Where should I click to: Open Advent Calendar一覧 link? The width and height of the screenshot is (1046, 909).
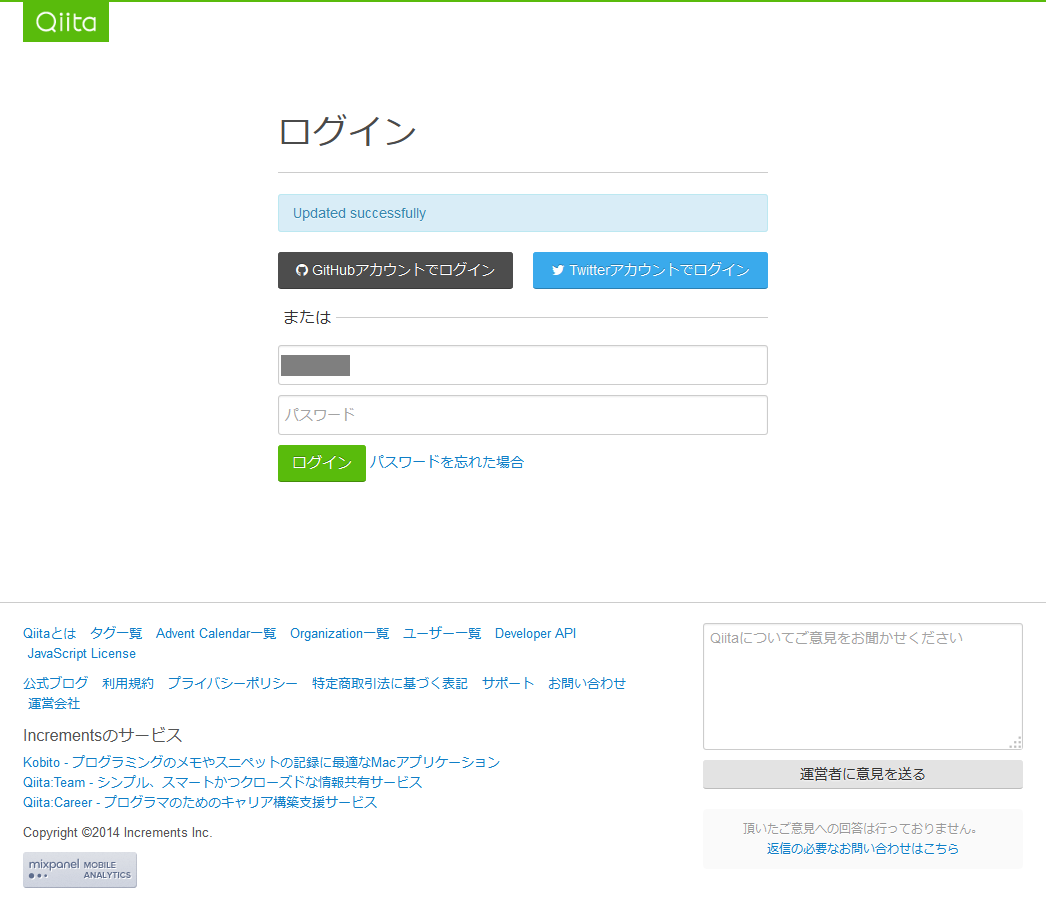(x=216, y=634)
